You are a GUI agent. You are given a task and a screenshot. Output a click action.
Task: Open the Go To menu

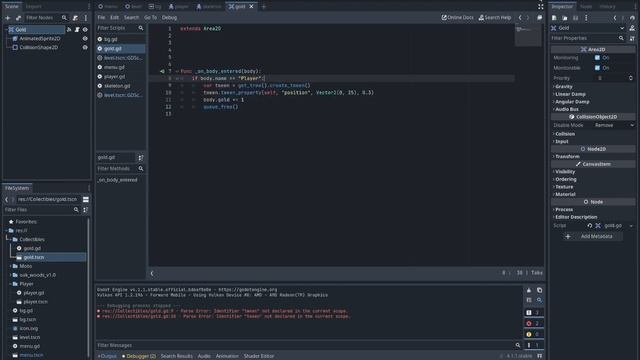click(150, 18)
